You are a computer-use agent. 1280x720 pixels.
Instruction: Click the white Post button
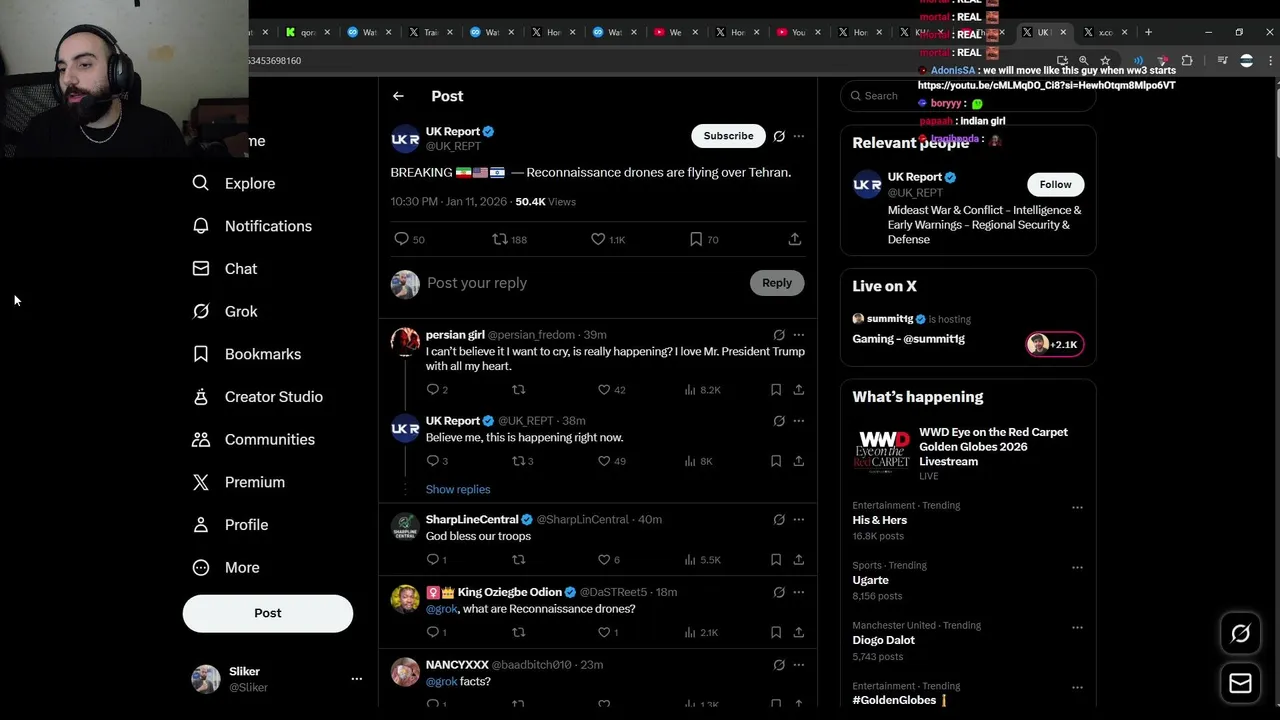pyautogui.click(x=268, y=613)
